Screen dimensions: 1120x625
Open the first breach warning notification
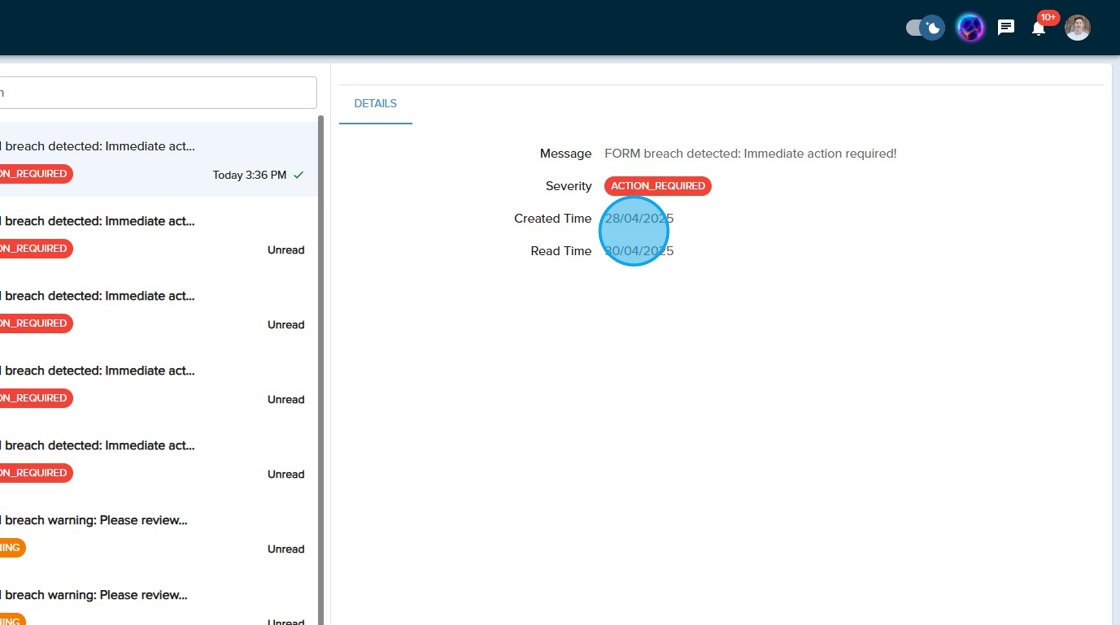point(150,533)
